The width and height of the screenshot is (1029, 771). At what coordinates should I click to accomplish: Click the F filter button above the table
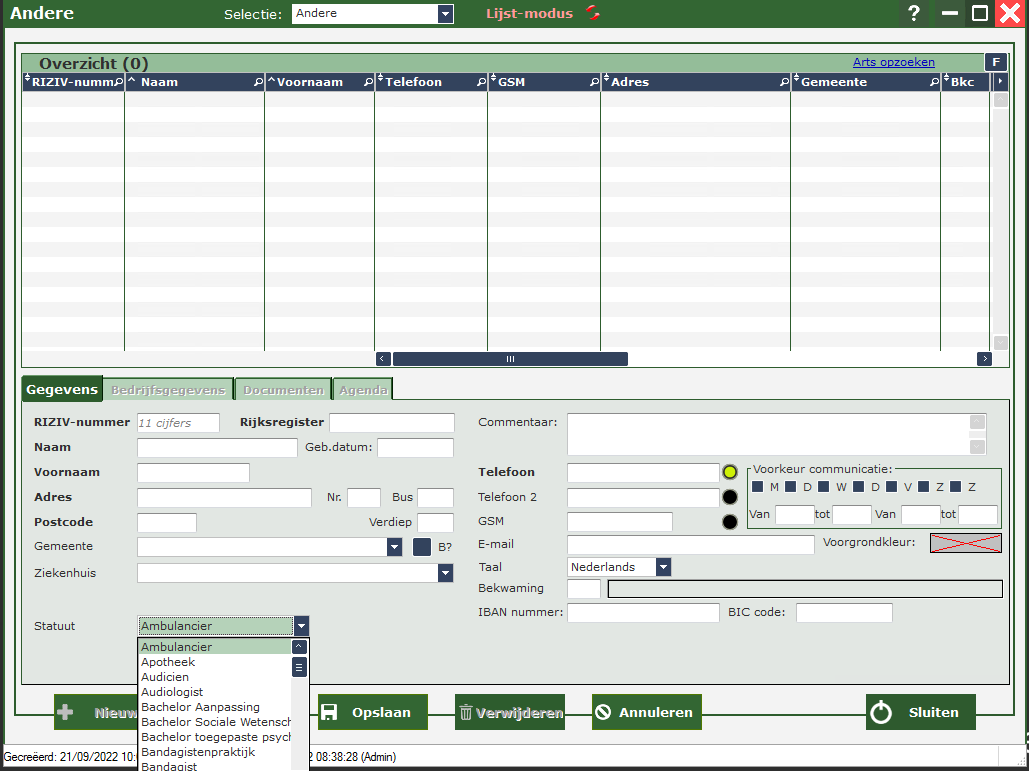click(995, 62)
